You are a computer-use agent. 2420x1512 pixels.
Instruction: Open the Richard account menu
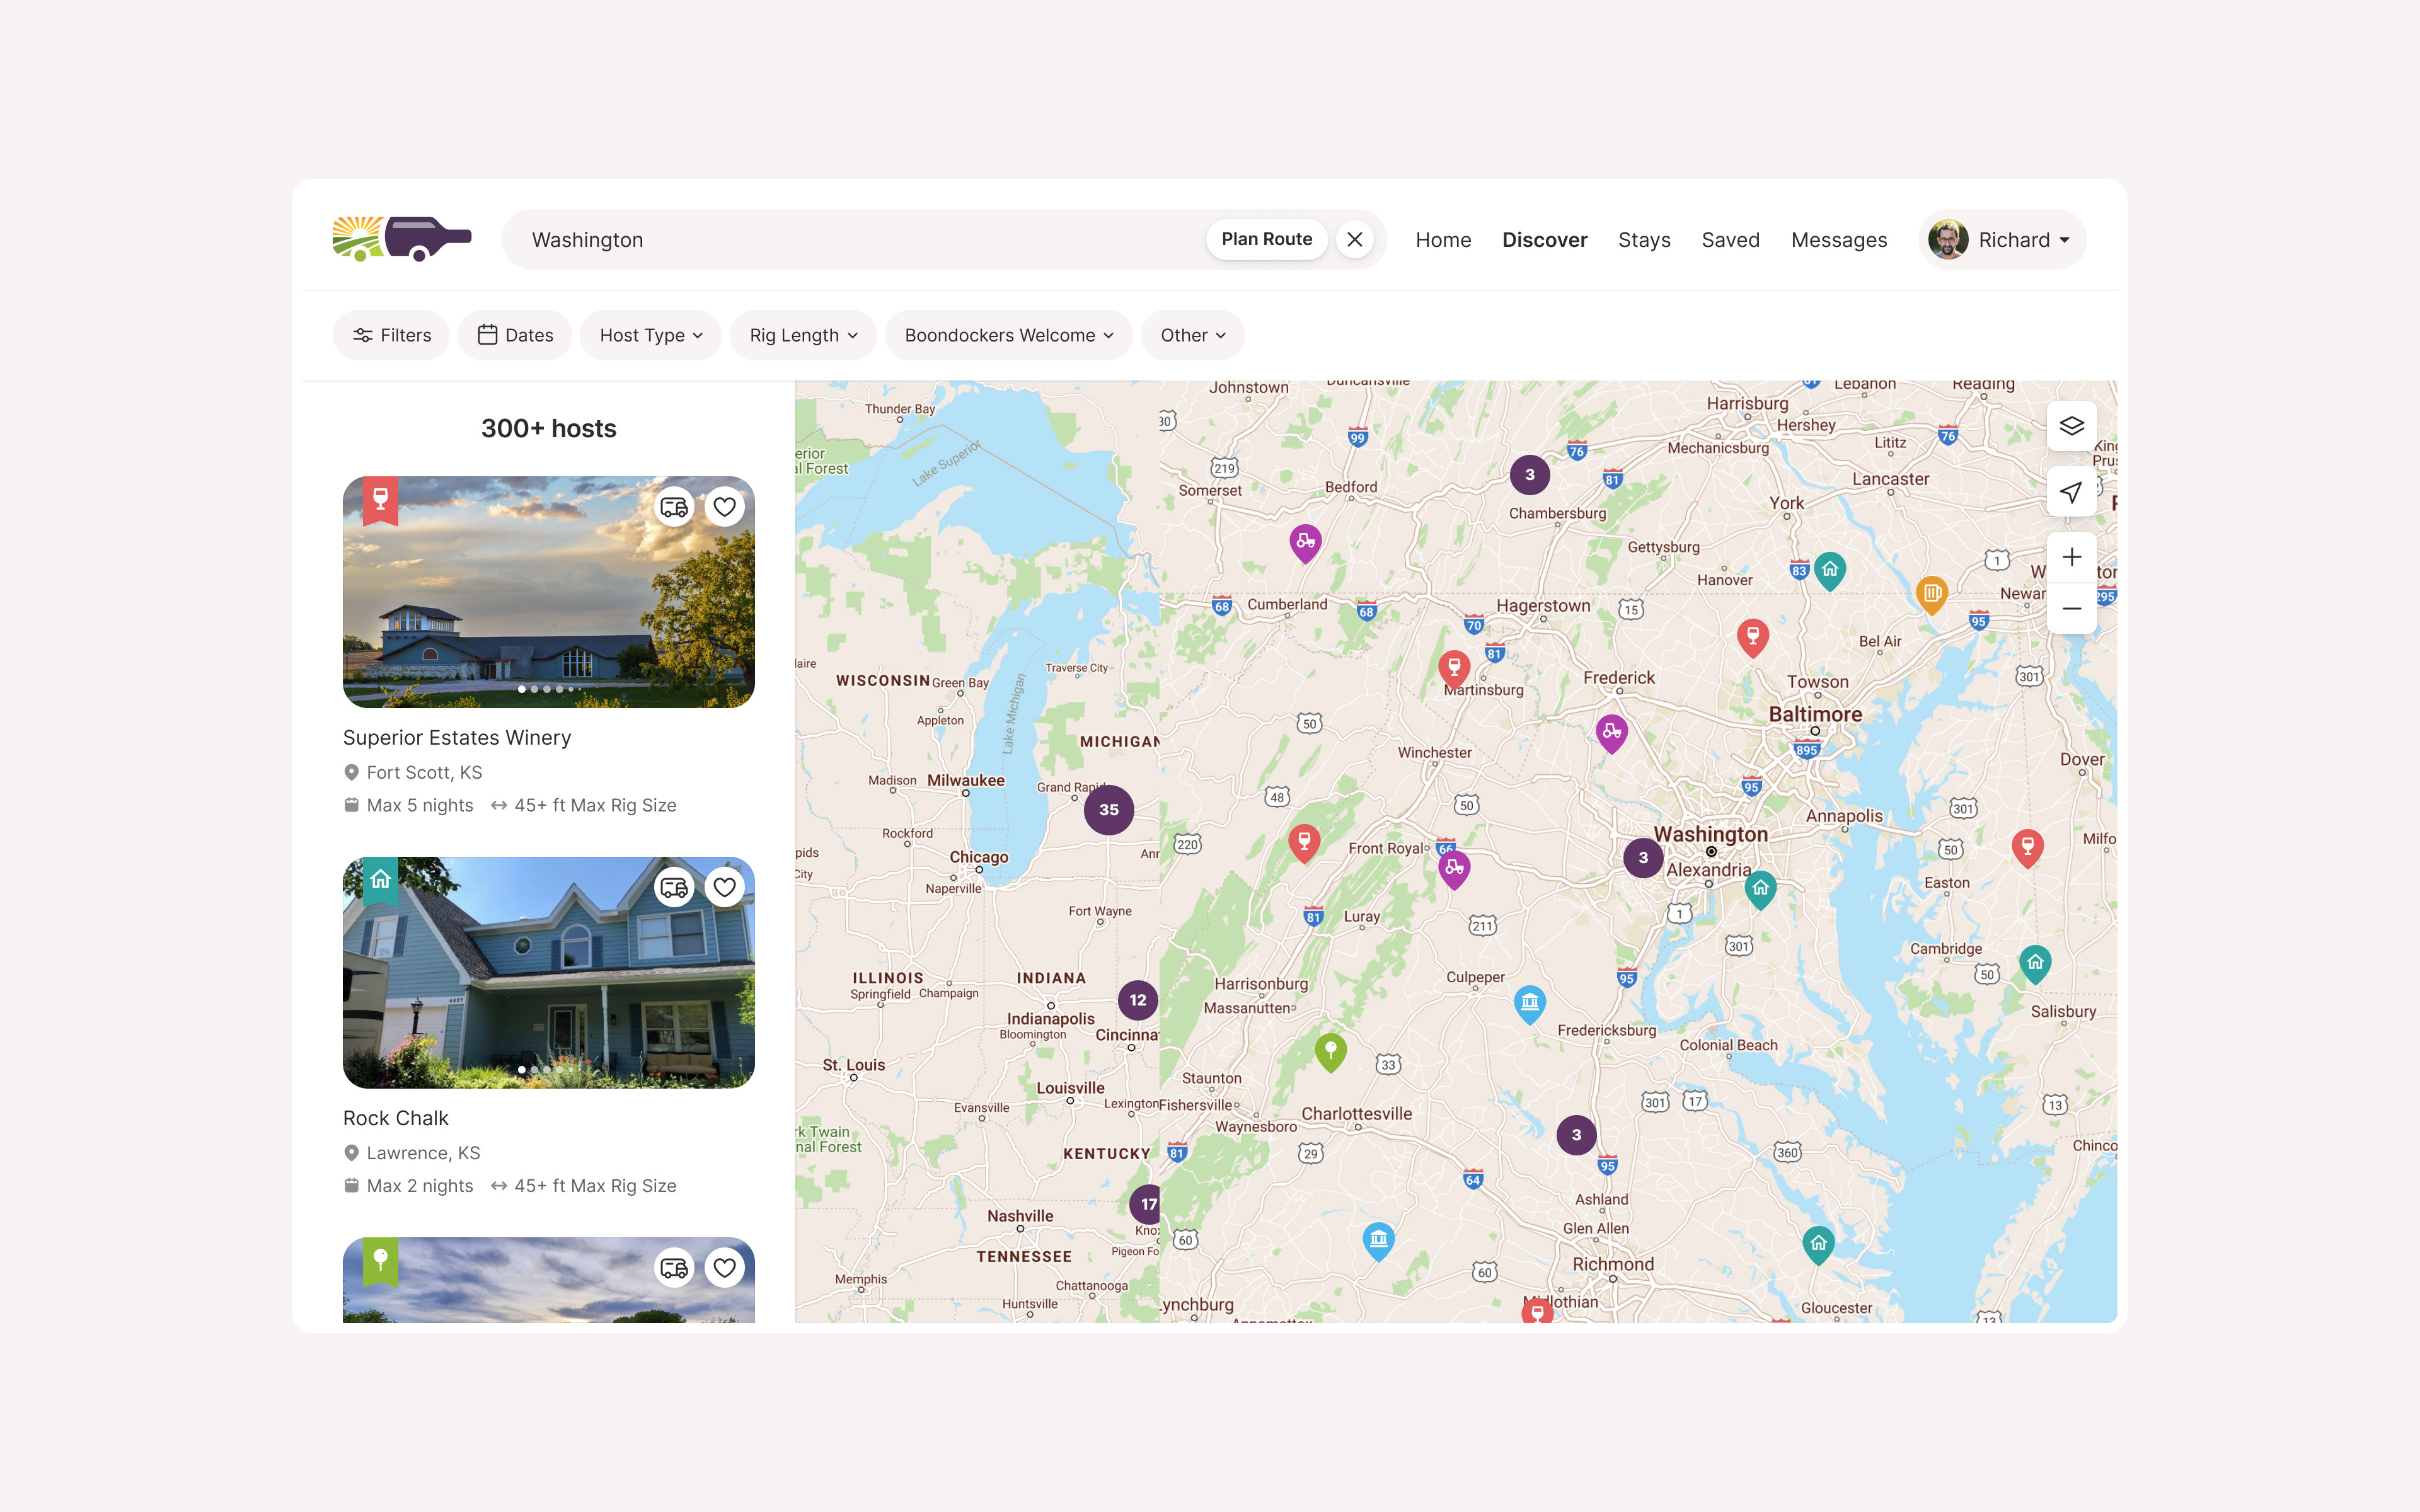[2002, 240]
